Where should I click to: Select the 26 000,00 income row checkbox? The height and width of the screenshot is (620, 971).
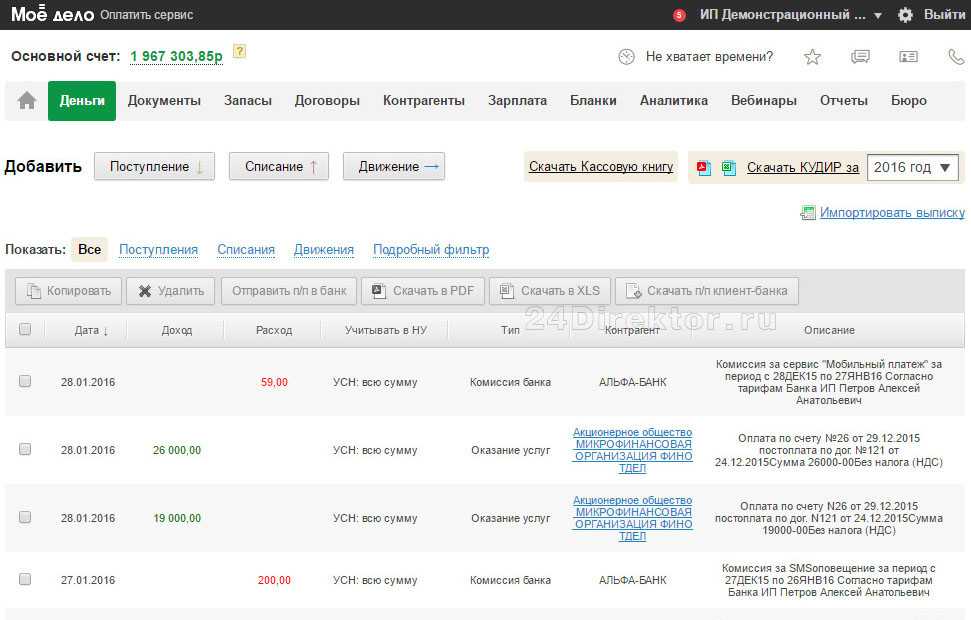pyautogui.click(x=25, y=450)
